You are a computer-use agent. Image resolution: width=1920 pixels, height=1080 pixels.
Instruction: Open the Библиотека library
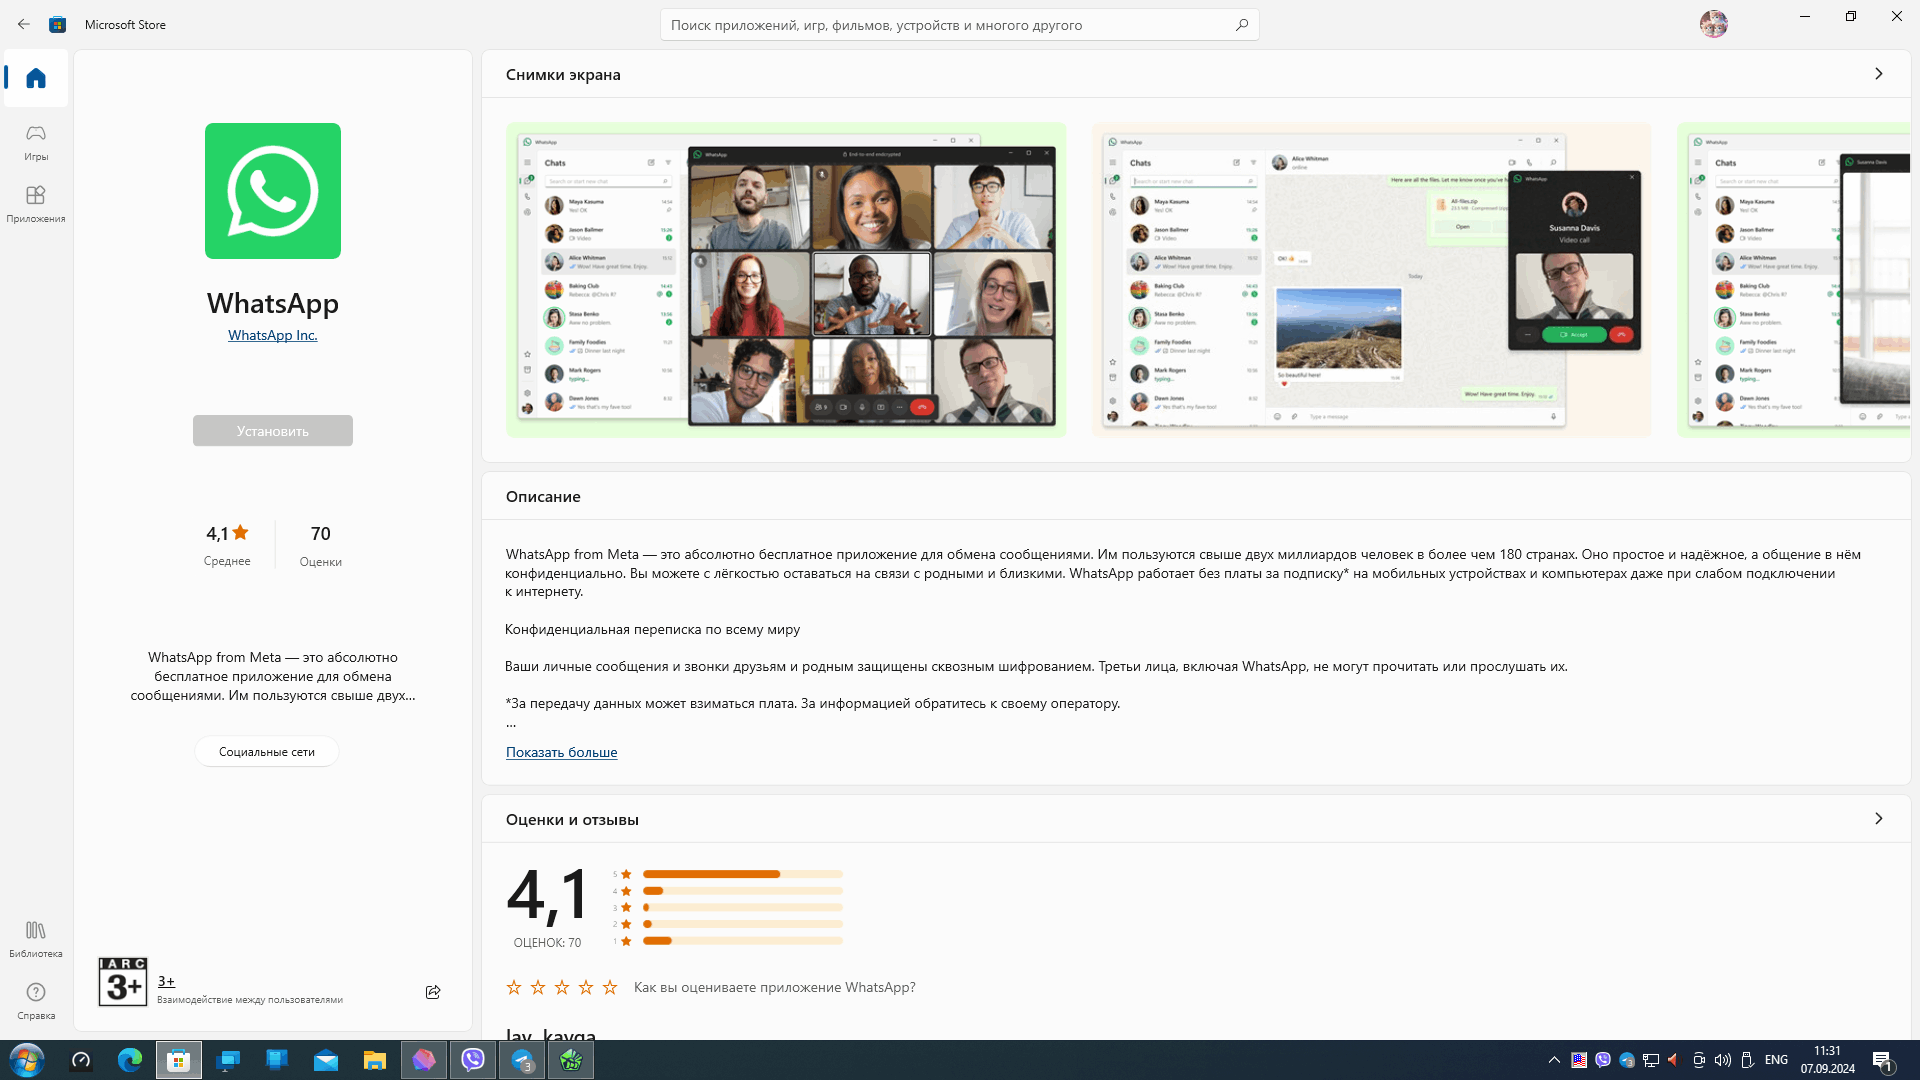coord(36,939)
